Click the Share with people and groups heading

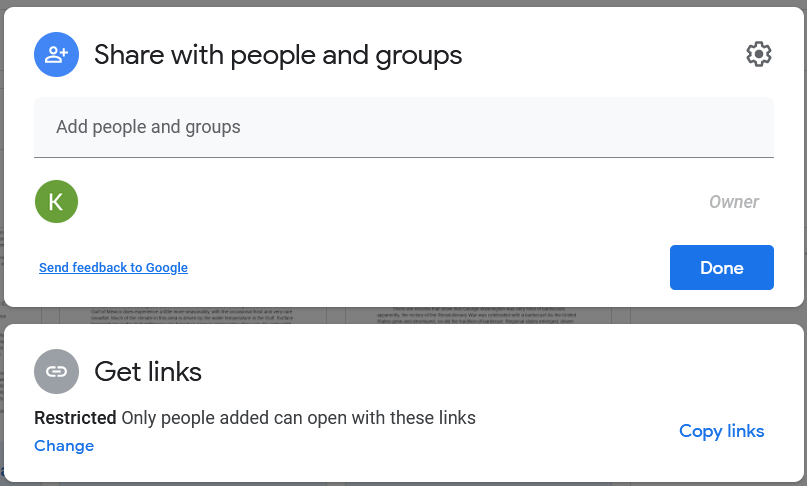tap(278, 55)
